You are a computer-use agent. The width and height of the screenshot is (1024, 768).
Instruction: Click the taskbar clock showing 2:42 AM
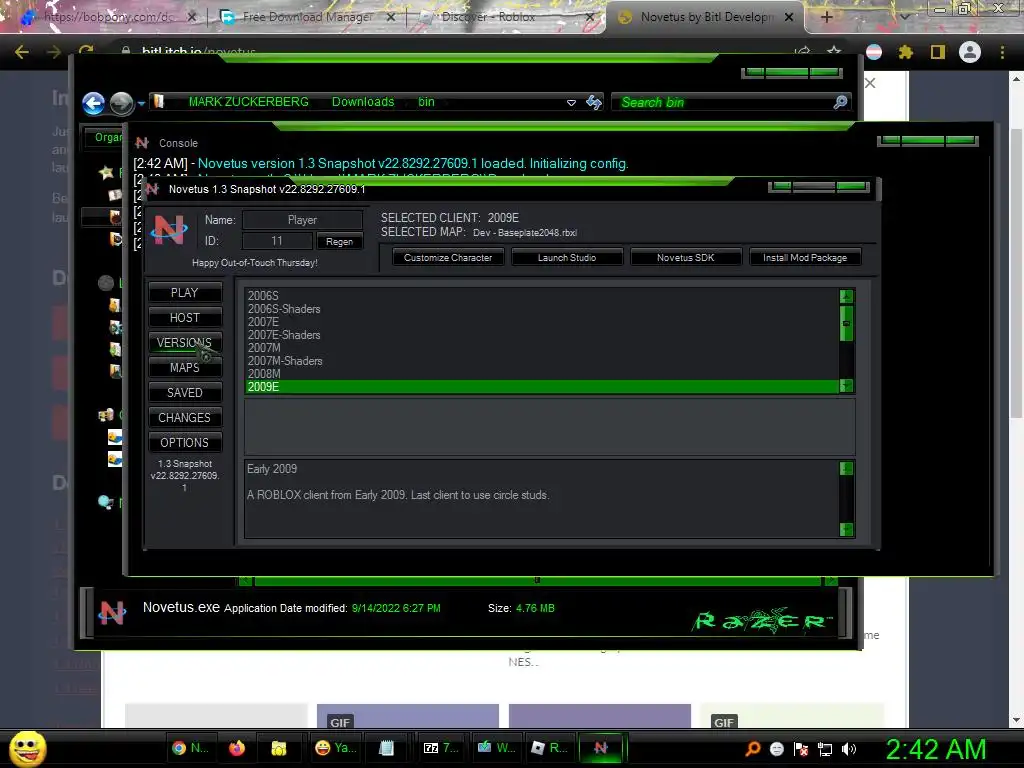coord(935,749)
